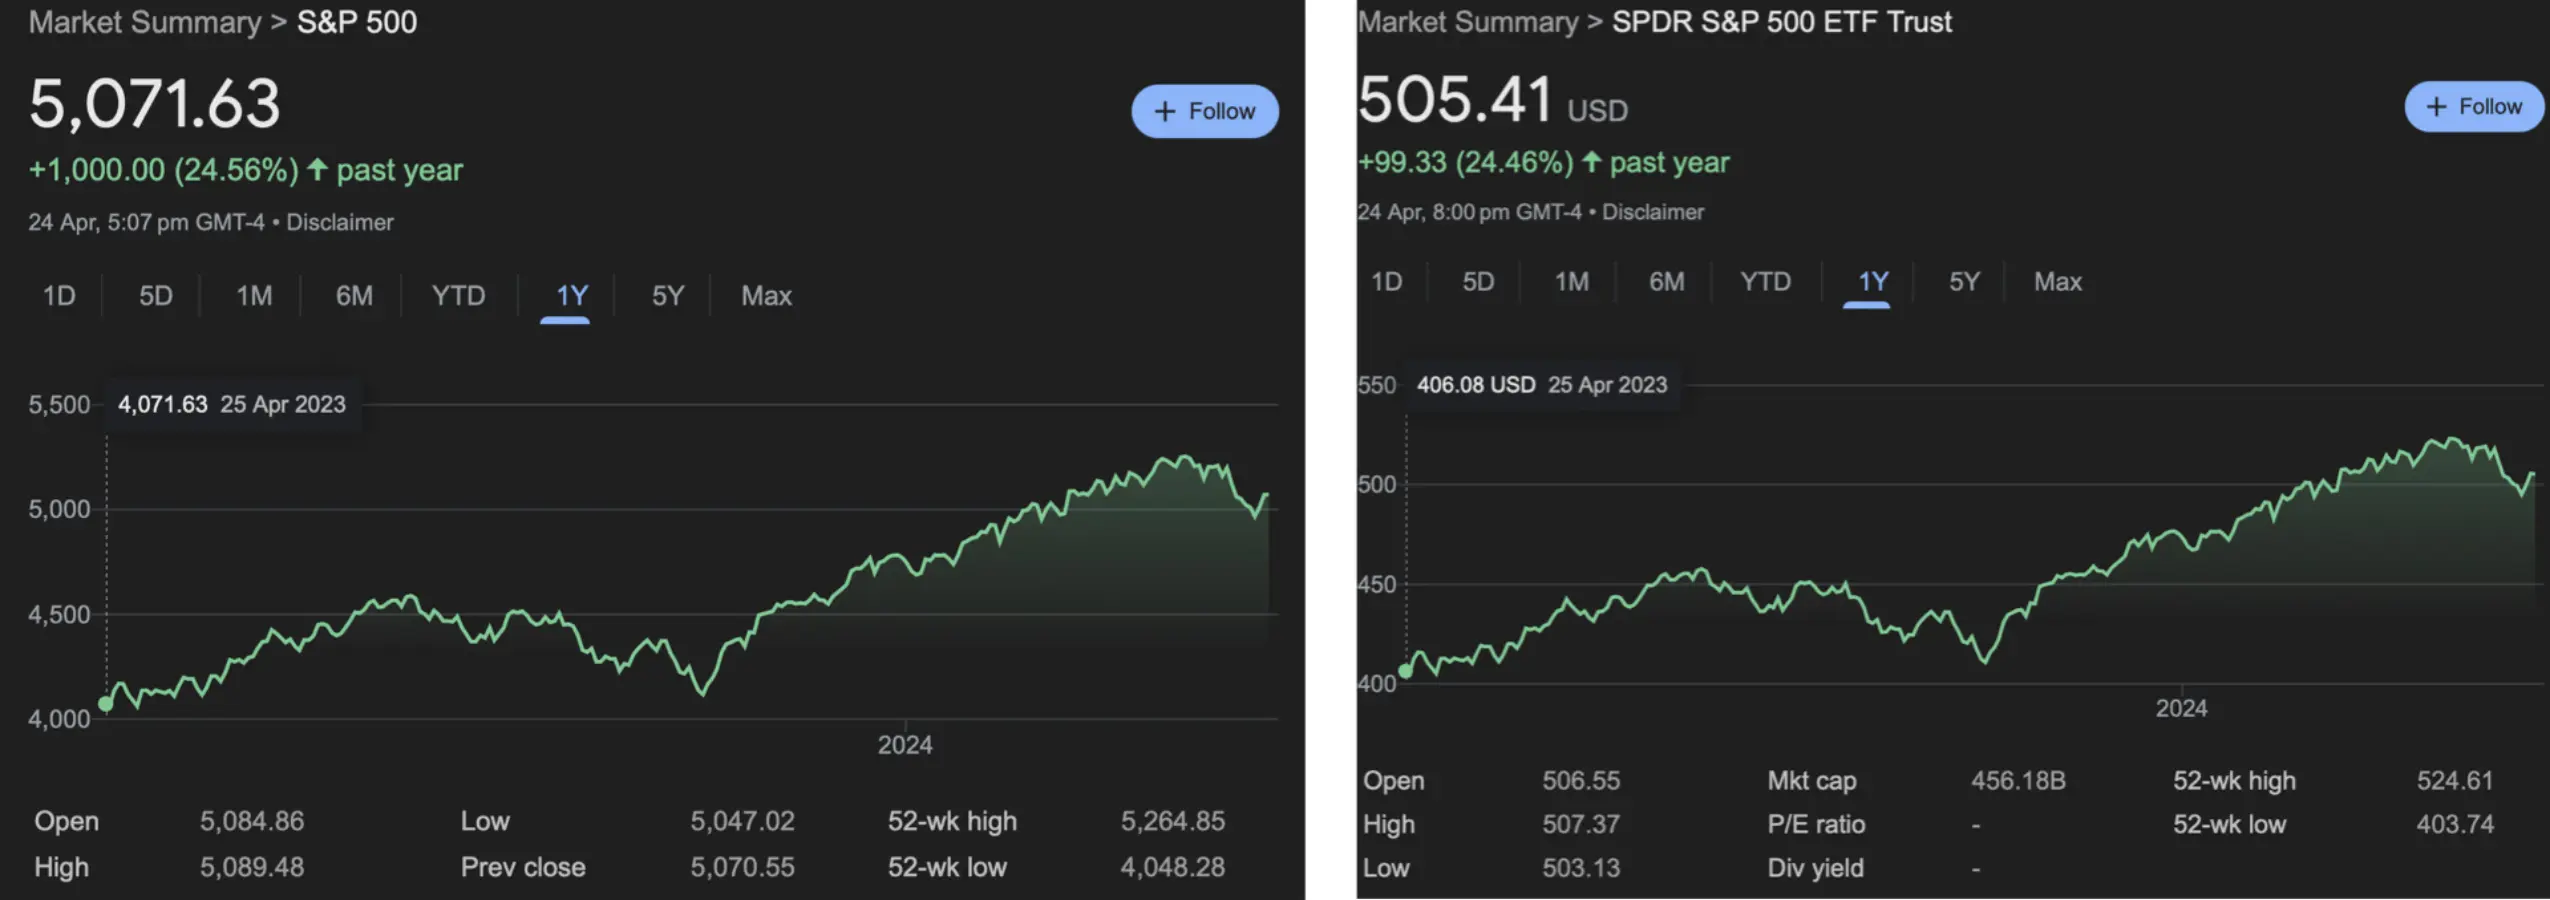Select YTD range on SPDR ETF chart
Screen dimensions: 2550x900
click(1765, 282)
